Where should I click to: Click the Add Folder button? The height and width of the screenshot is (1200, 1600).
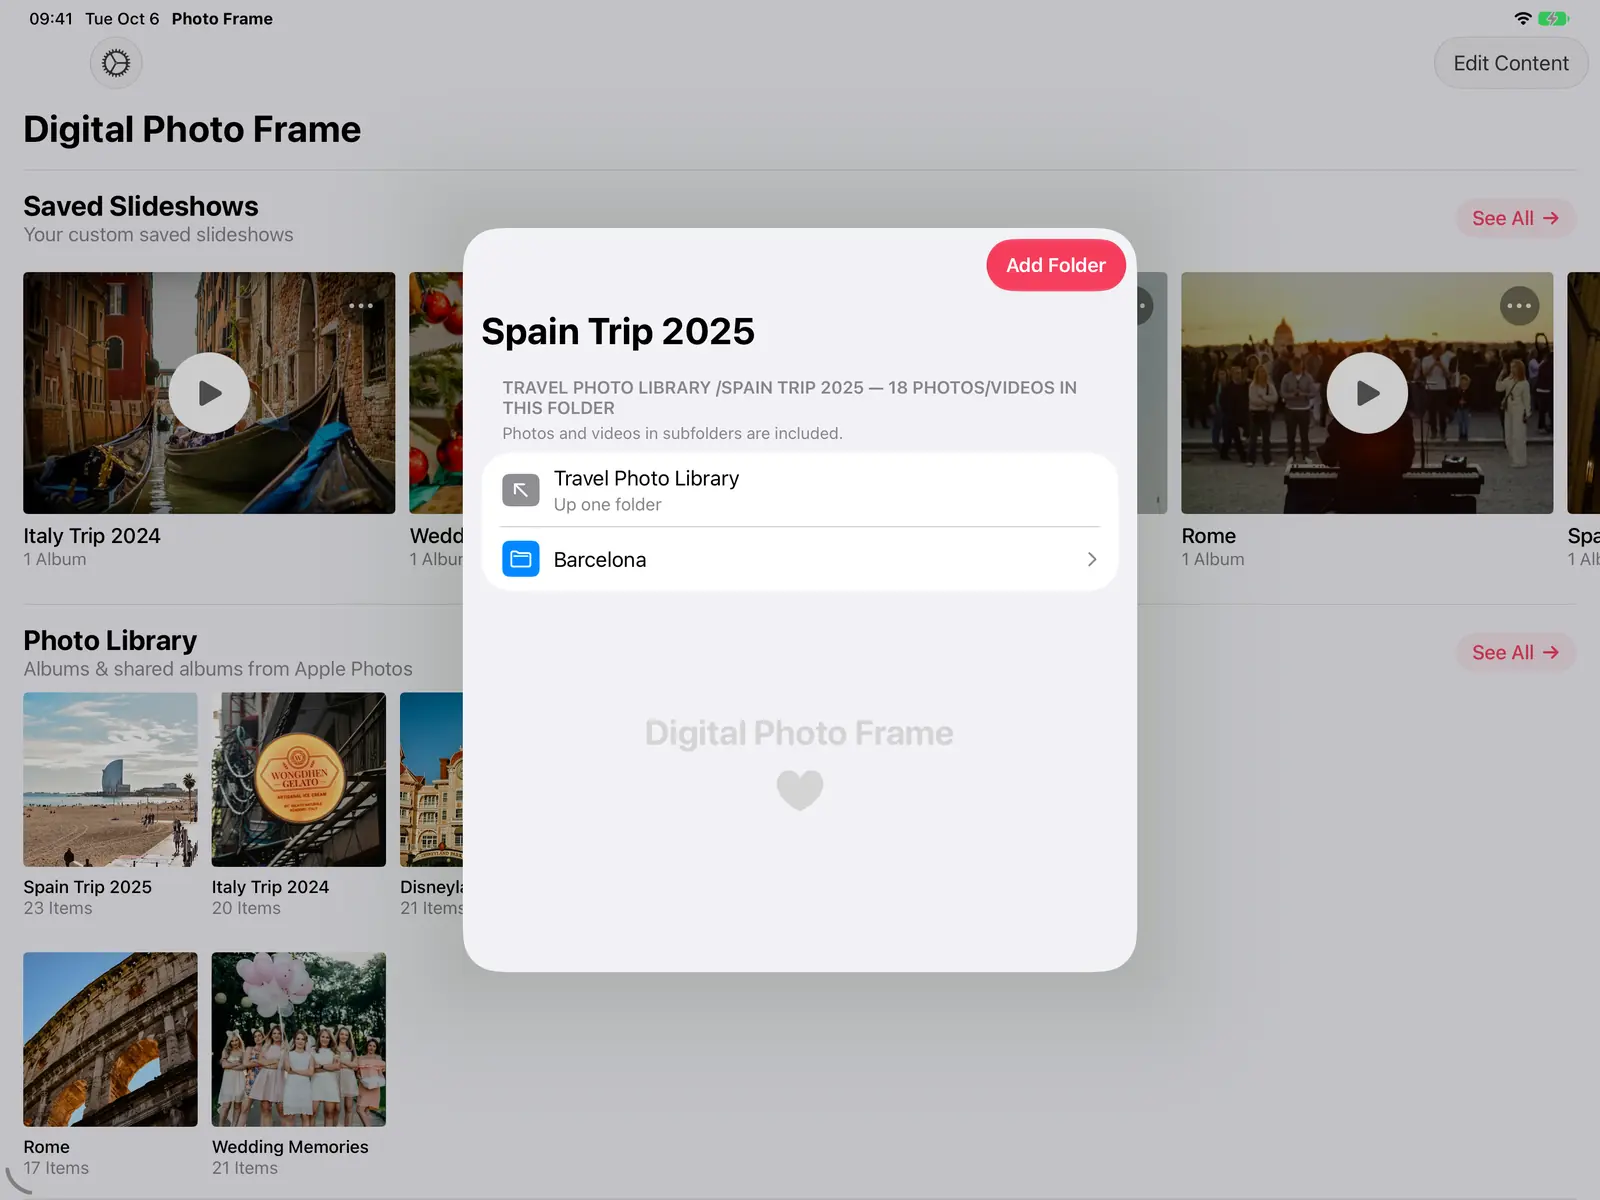click(x=1055, y=265)
